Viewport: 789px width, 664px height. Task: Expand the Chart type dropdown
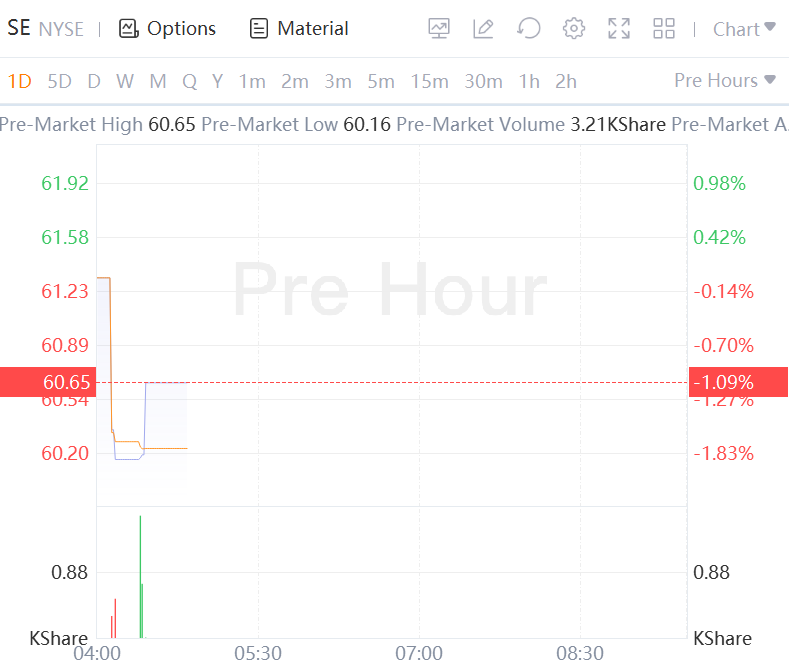[744, 29]
